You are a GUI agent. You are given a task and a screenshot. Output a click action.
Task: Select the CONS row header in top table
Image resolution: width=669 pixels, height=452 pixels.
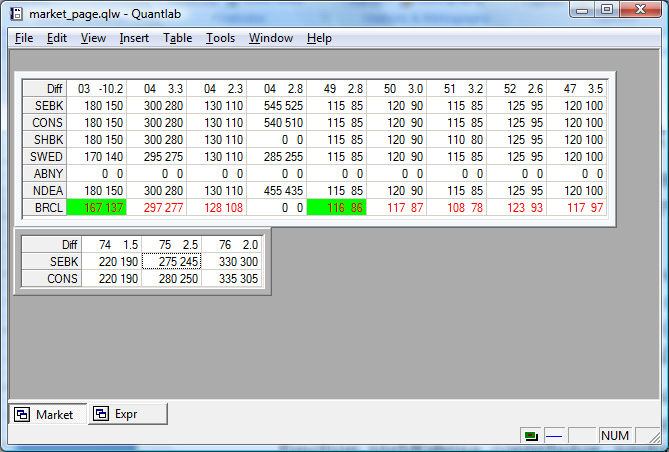pos(44,122)
